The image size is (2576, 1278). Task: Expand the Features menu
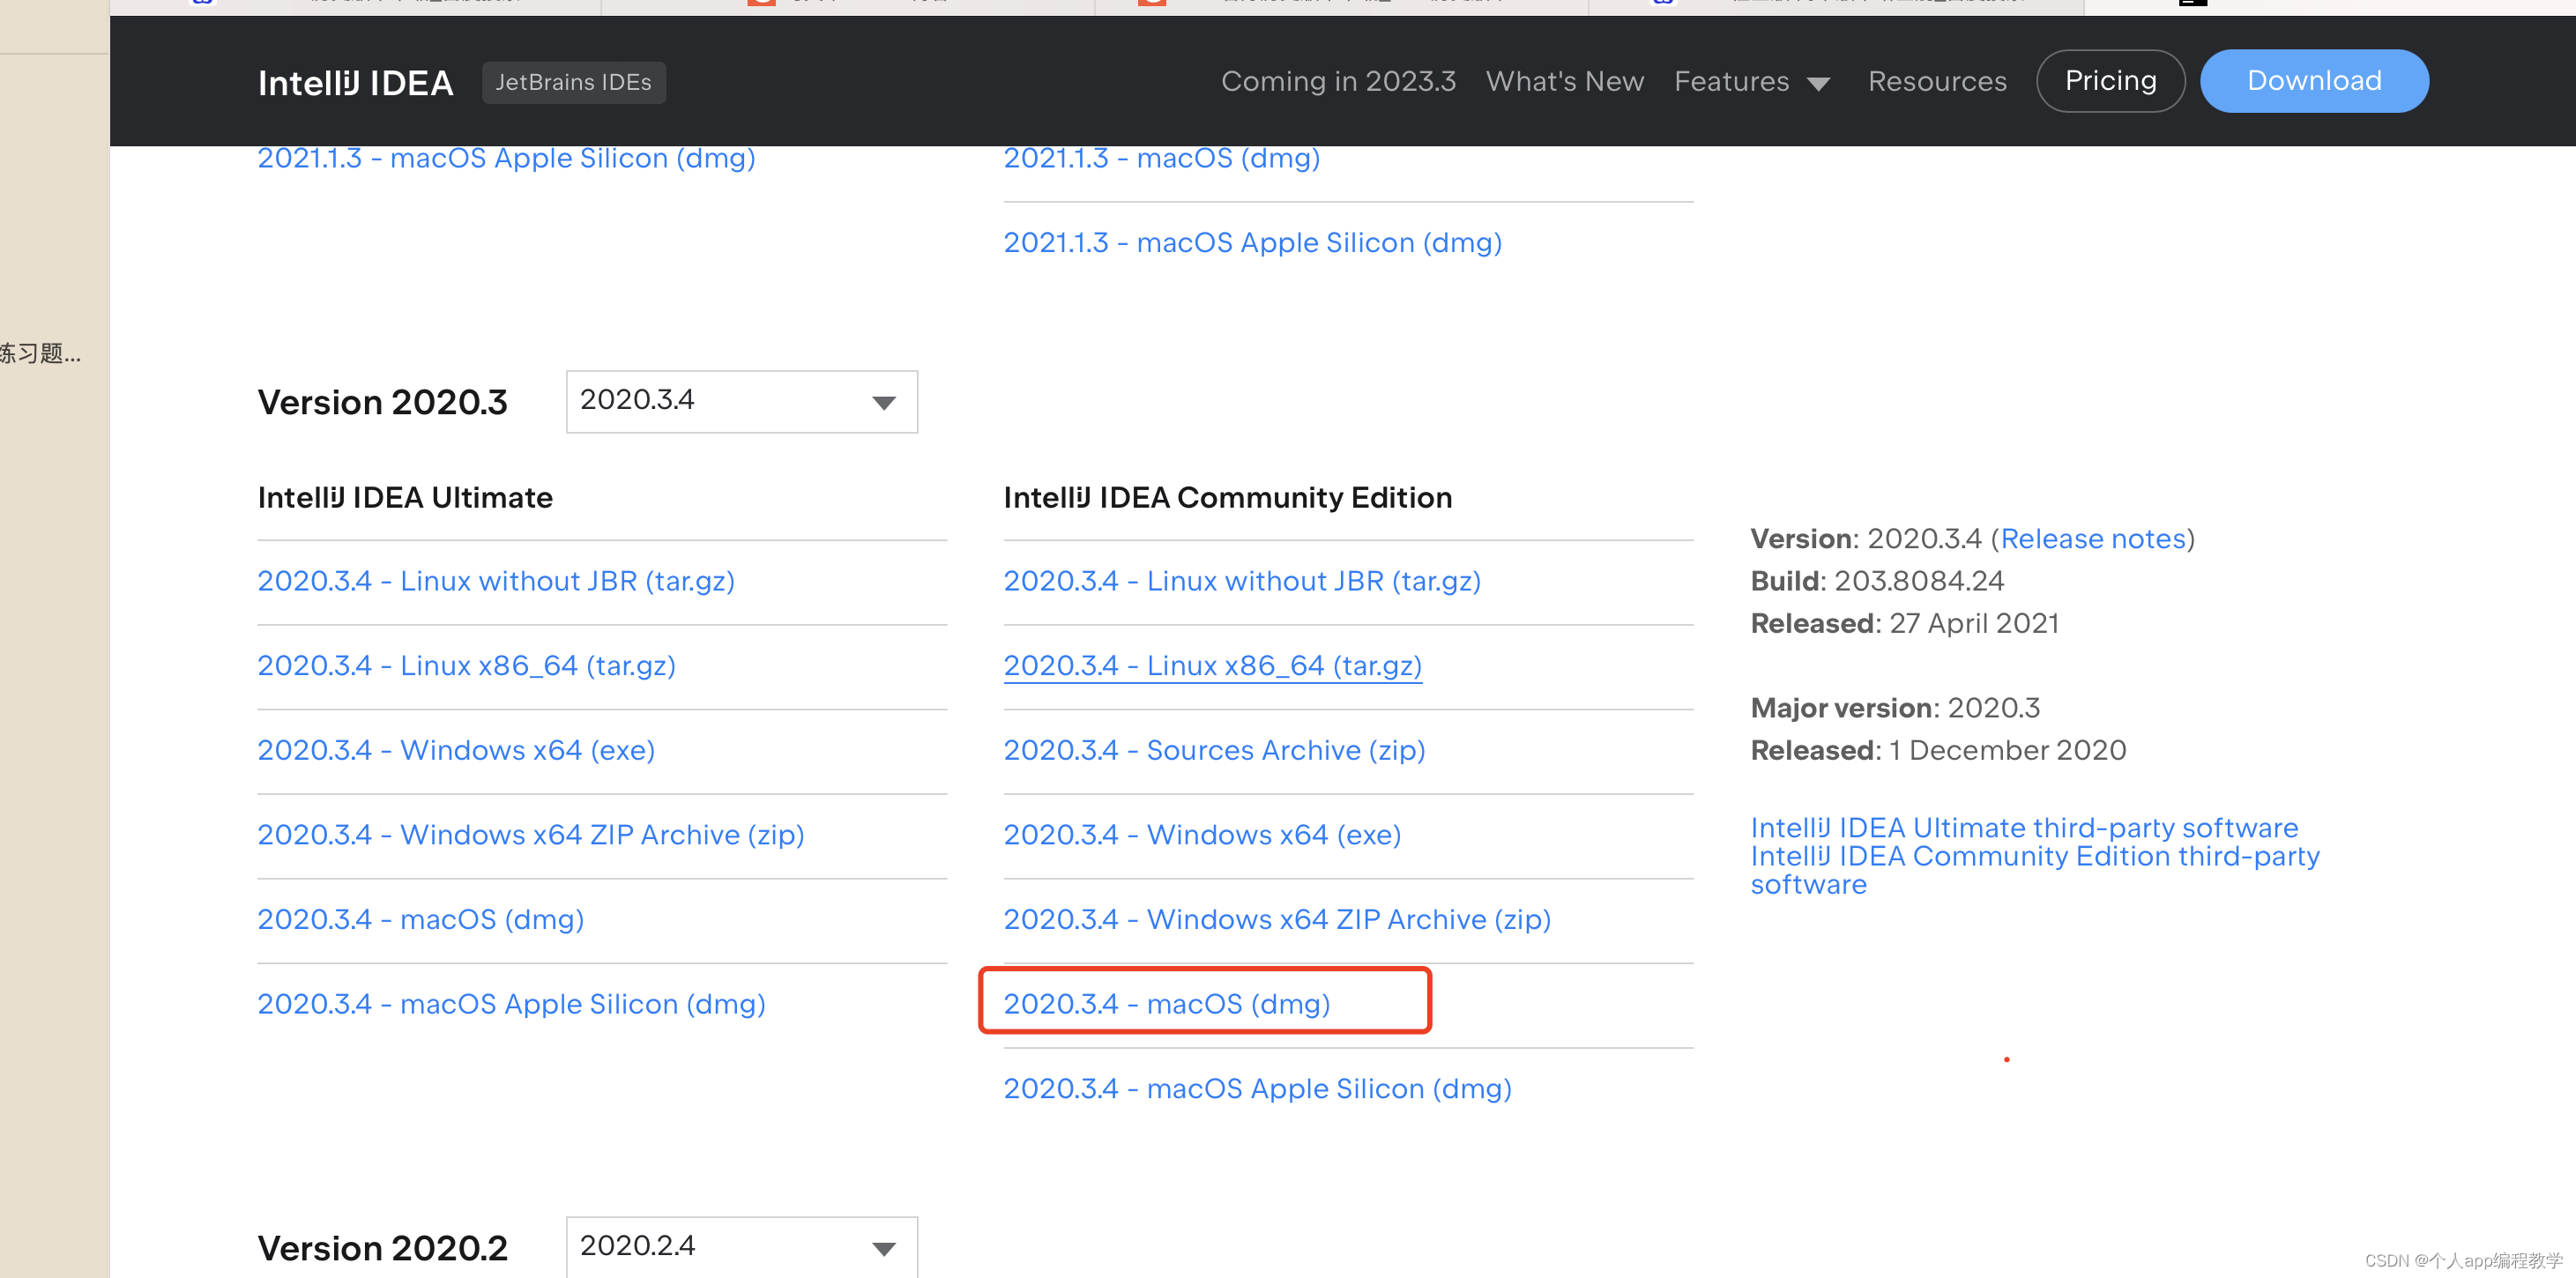pyautogui.click(x=1751, y=81)
